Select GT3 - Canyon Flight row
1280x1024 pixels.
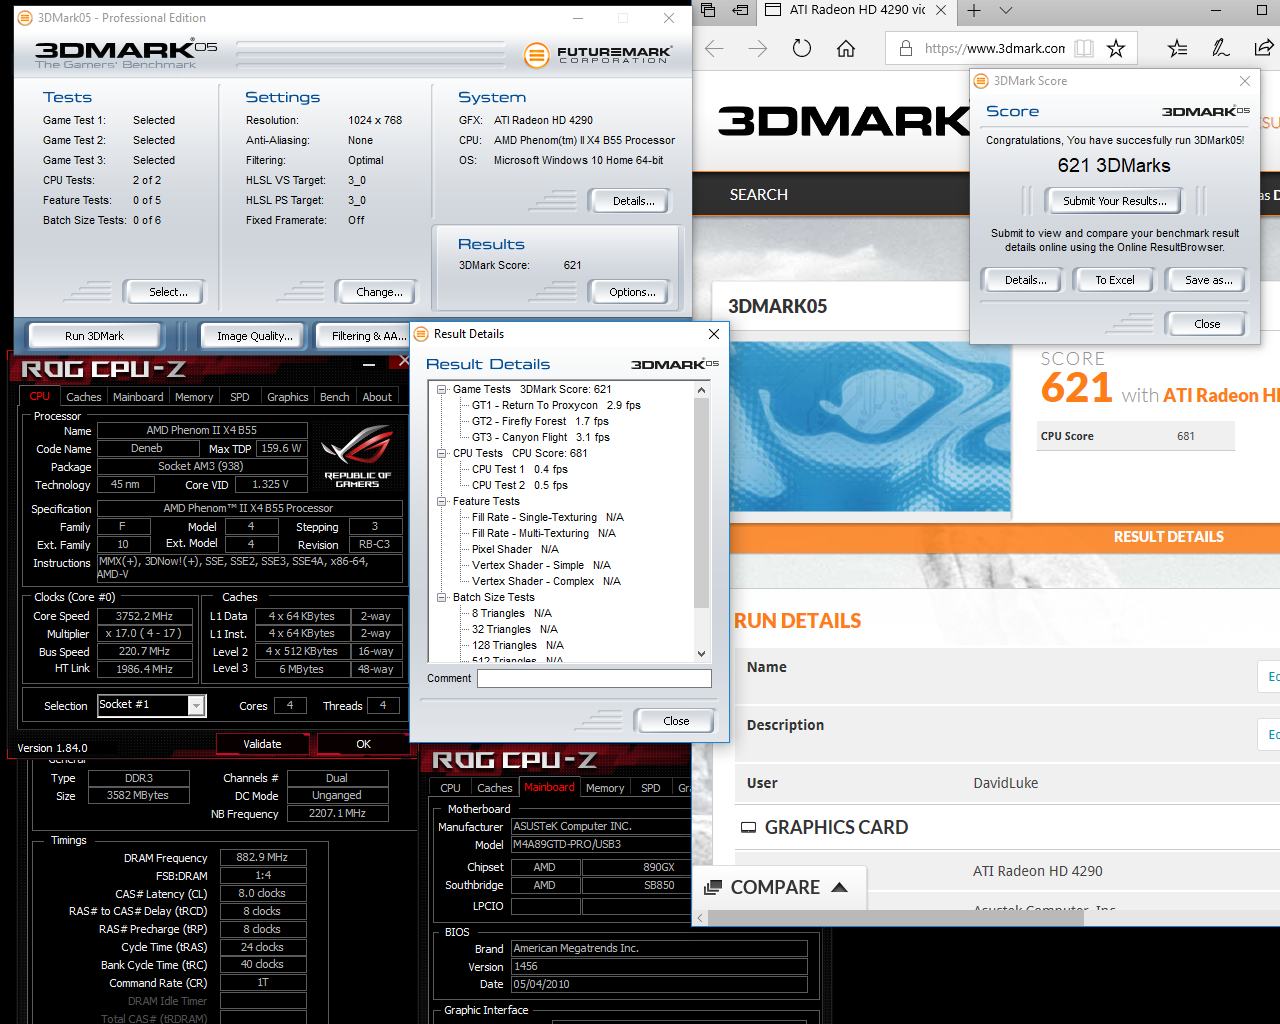click(x=540, y=437)
